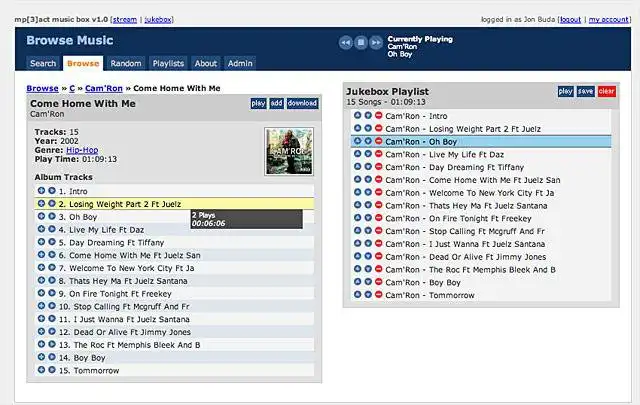Viewport: 640px width, 405px height.
Task: Move Cam'Ron - The Roc Ft Memphis up
Action: click(x=358, y=269)
